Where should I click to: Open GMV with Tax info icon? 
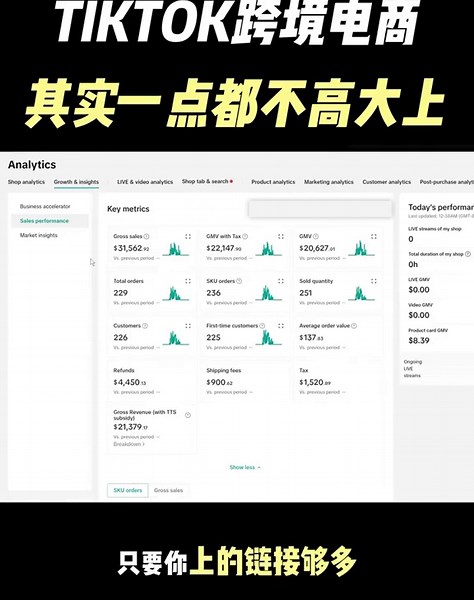tap(245, 236)
